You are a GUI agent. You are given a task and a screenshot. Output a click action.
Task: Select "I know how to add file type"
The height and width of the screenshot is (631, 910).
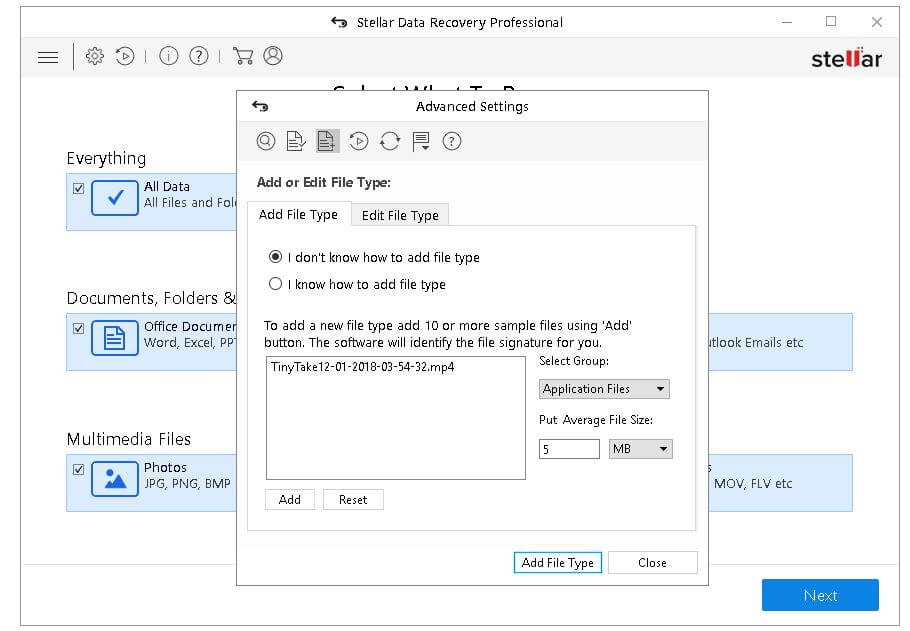358,284
